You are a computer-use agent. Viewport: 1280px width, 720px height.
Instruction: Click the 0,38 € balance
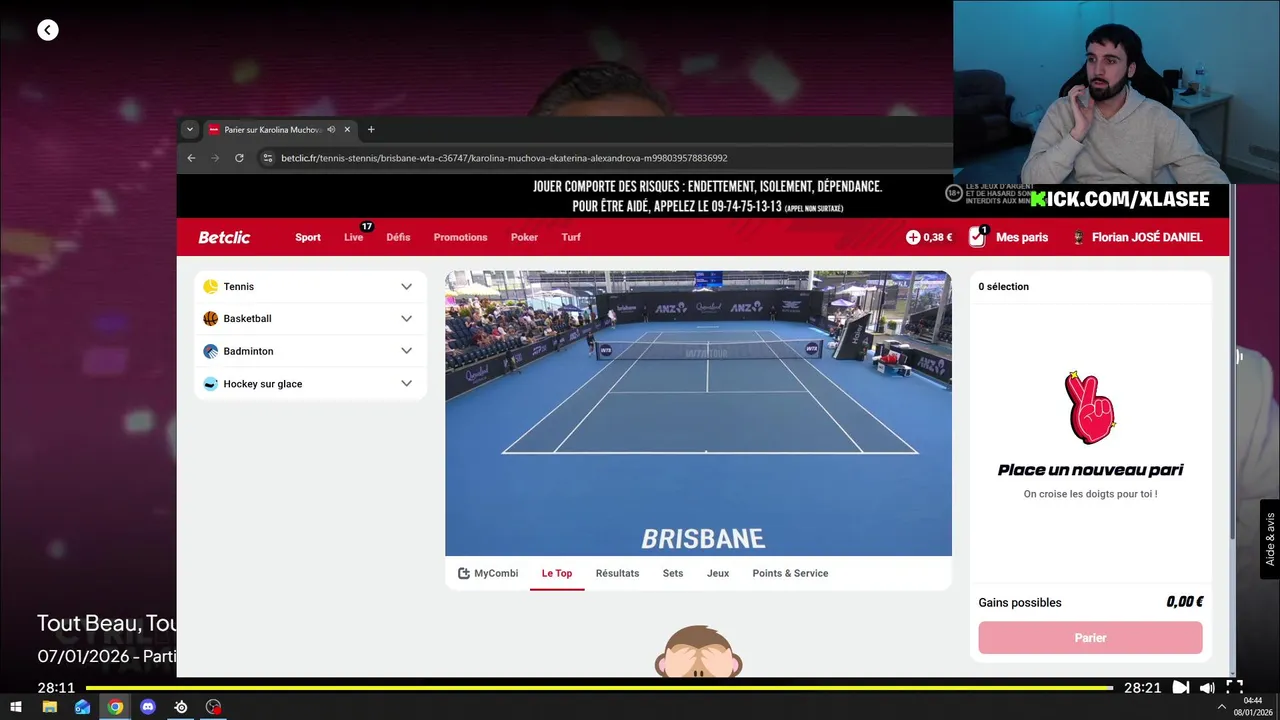click(938, 237)
